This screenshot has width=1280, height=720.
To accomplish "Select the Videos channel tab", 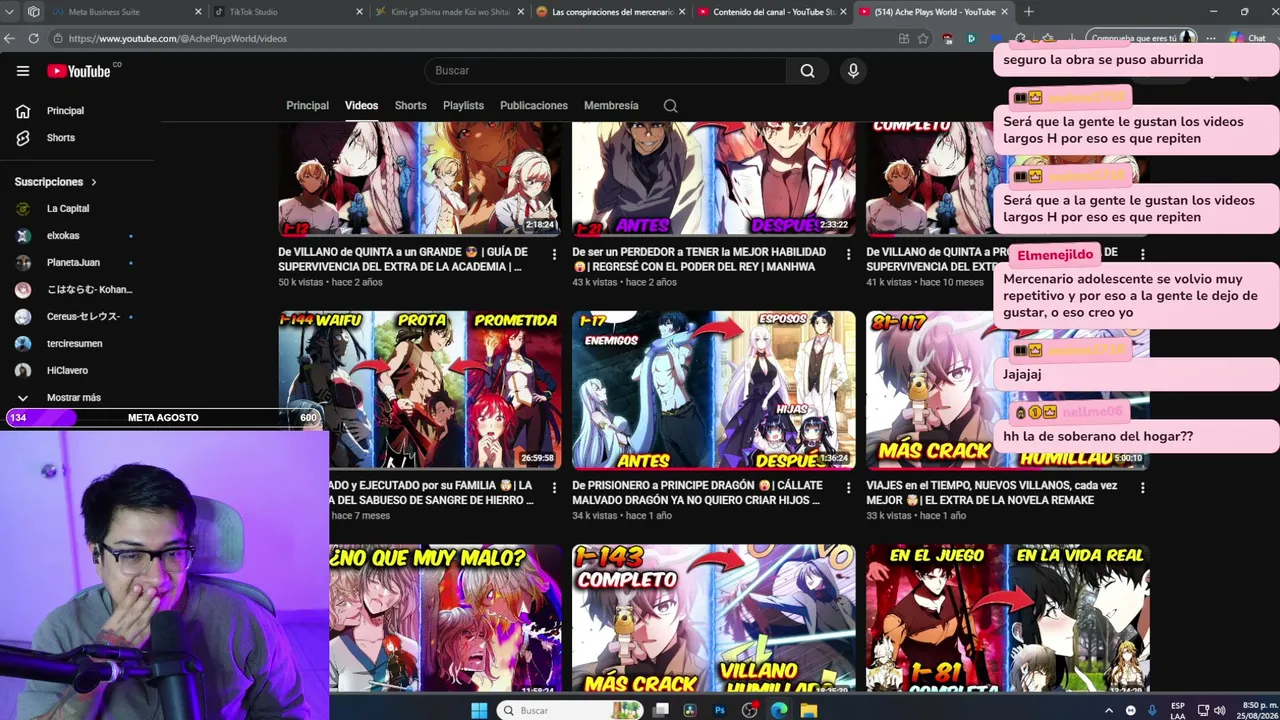I will tap(361, 106).
